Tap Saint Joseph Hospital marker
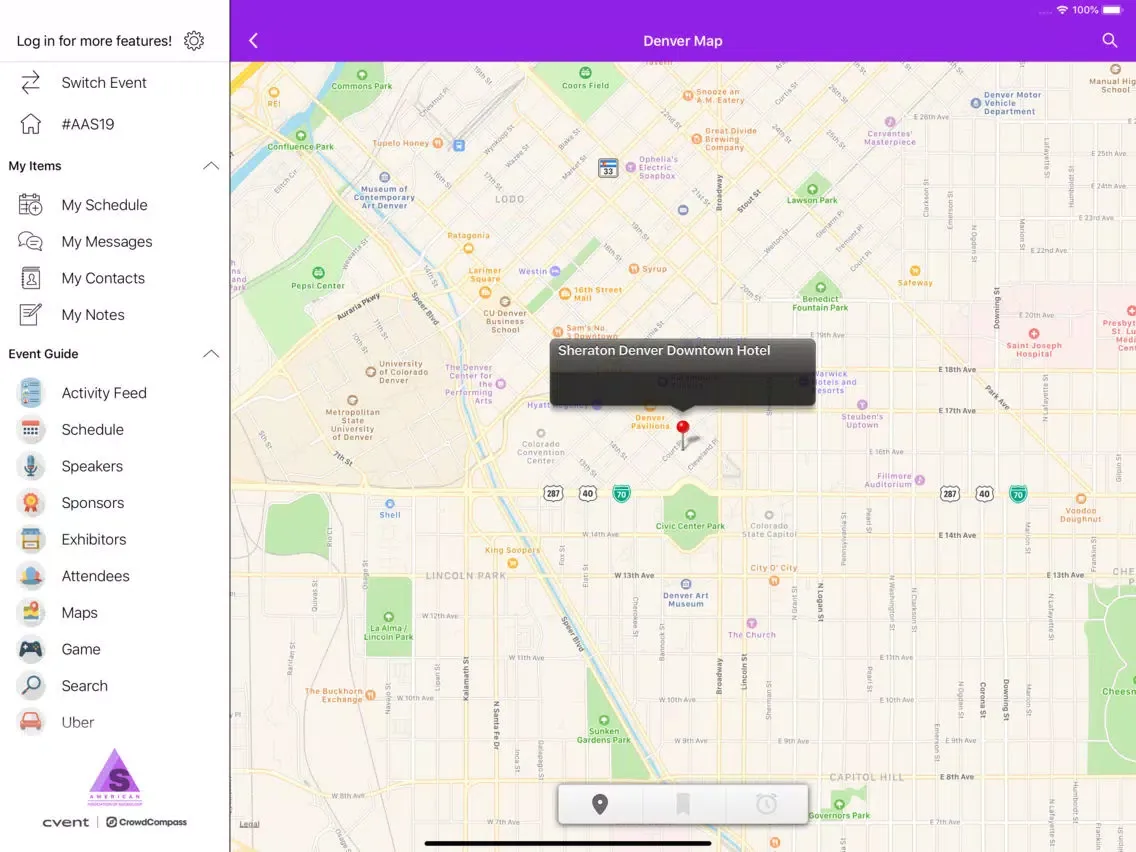Screen dimensions: 1136x852 1034,334
